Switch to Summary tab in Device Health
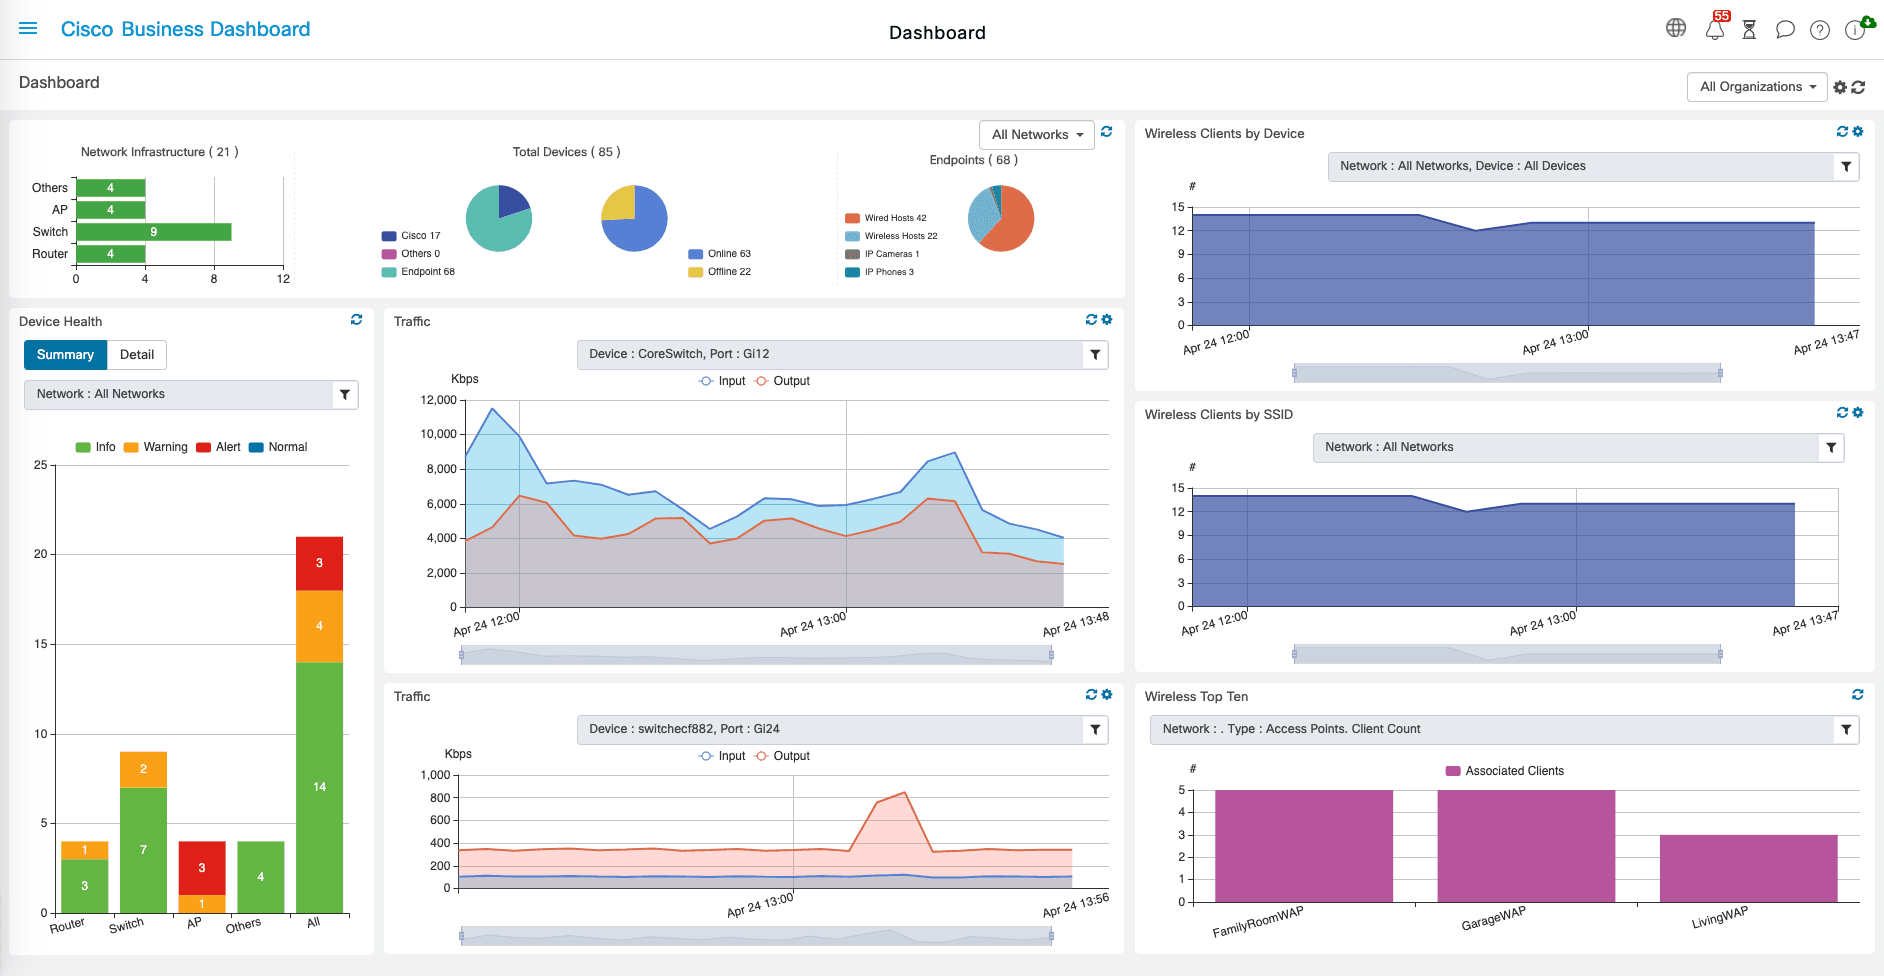Viewport: 1884px width, 976px height. 65,355
